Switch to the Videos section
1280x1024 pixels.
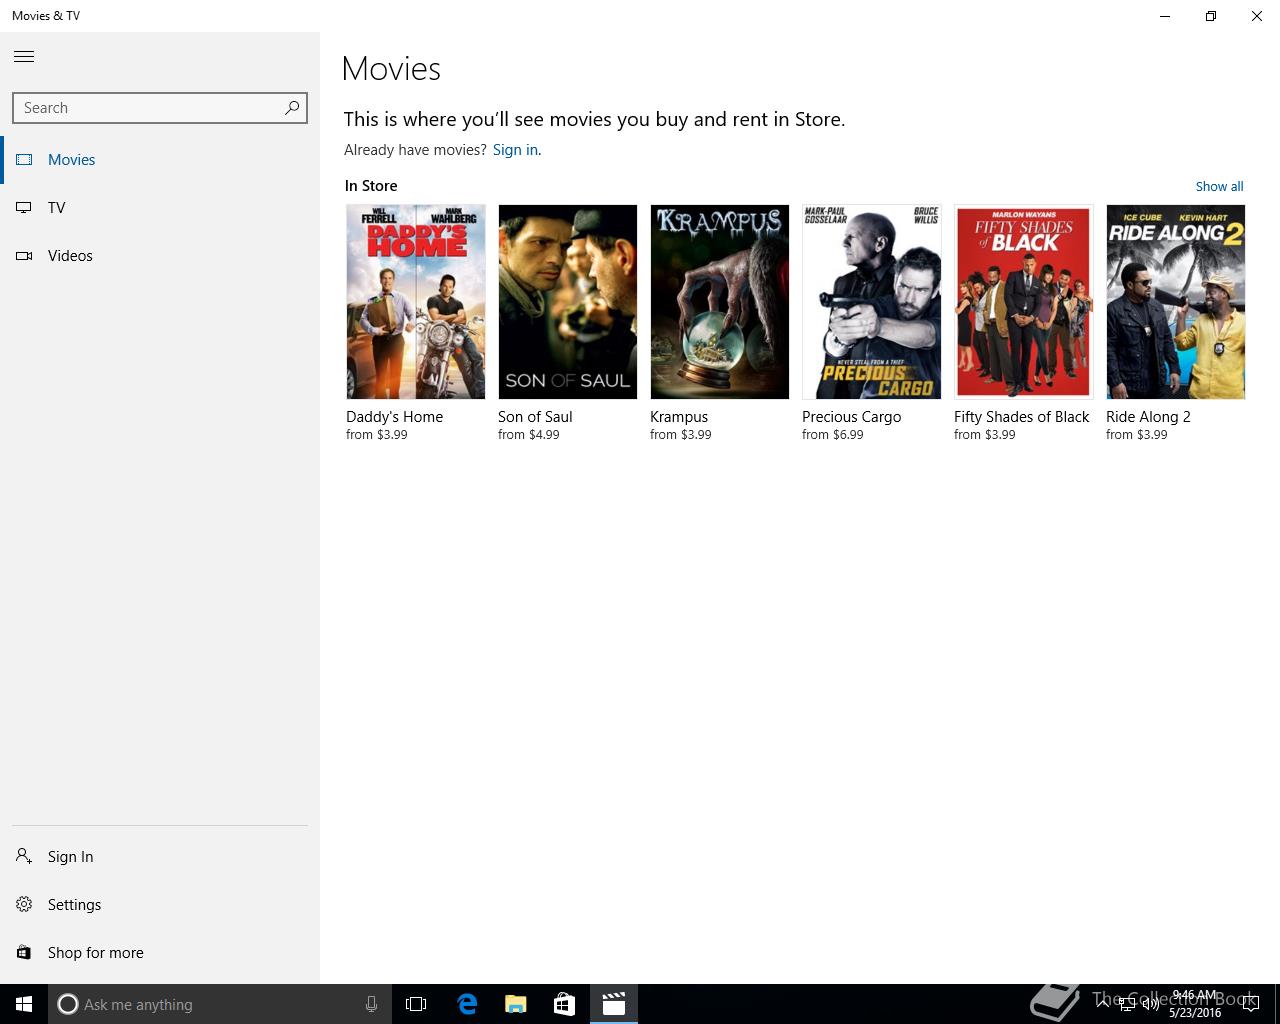pos(70,255)
